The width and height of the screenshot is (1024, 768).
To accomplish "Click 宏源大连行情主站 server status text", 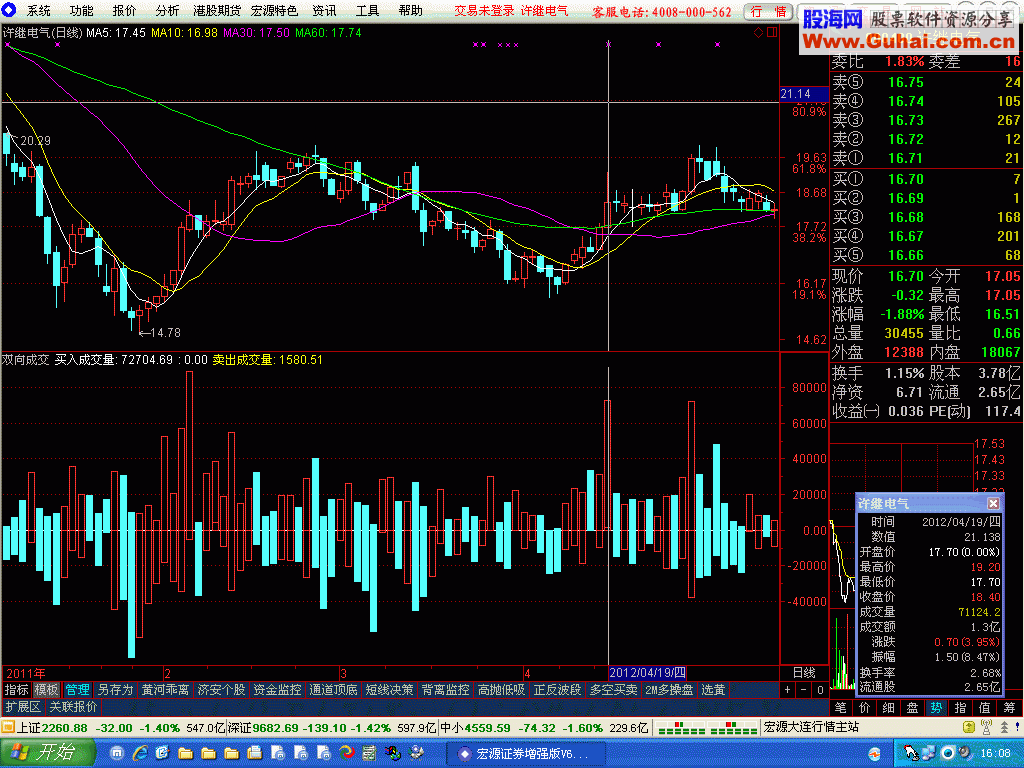I will click(x=811, y=728).
